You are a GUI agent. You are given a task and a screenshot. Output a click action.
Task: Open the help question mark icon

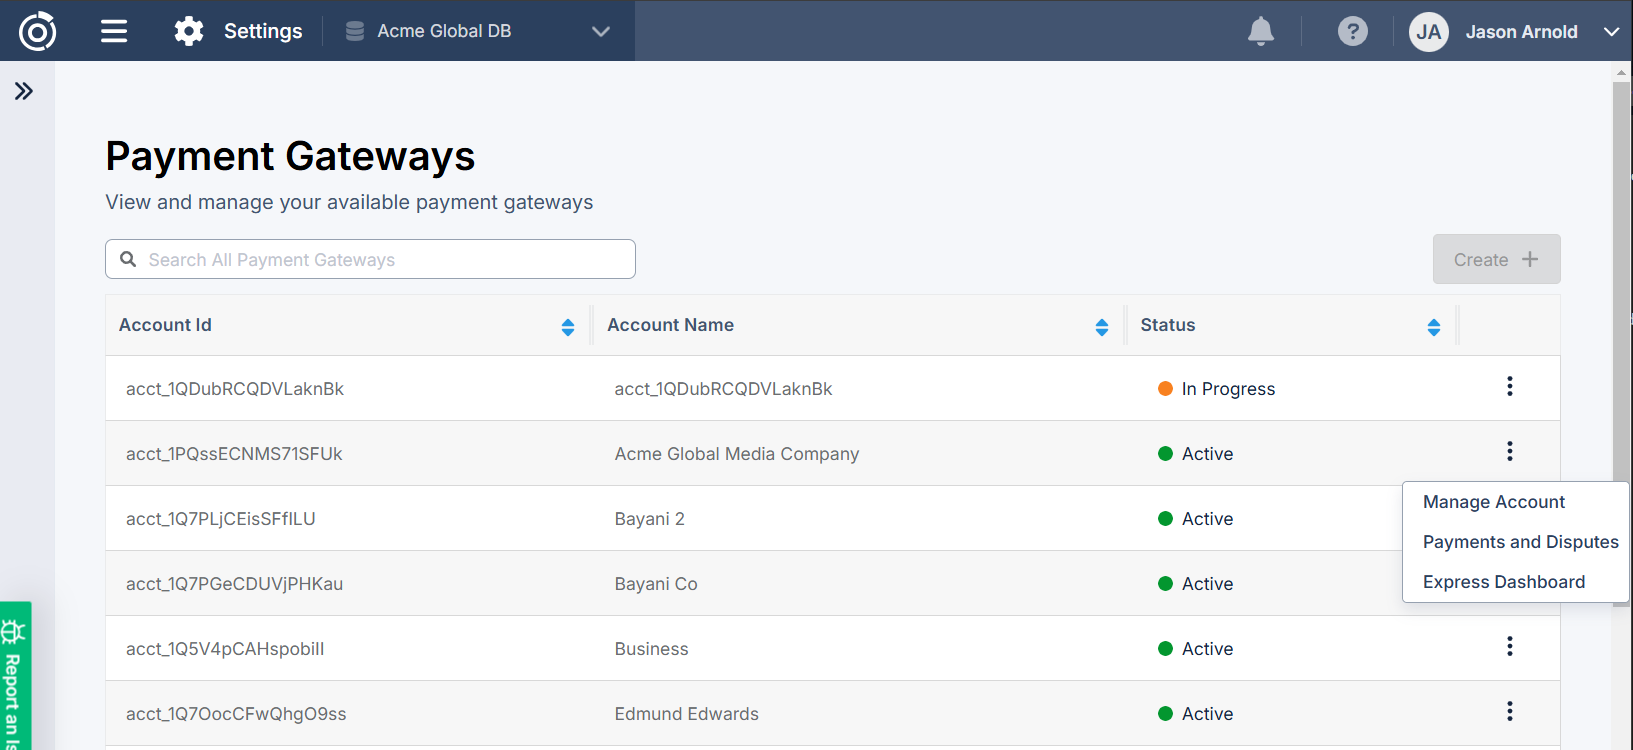[1352, 31]
